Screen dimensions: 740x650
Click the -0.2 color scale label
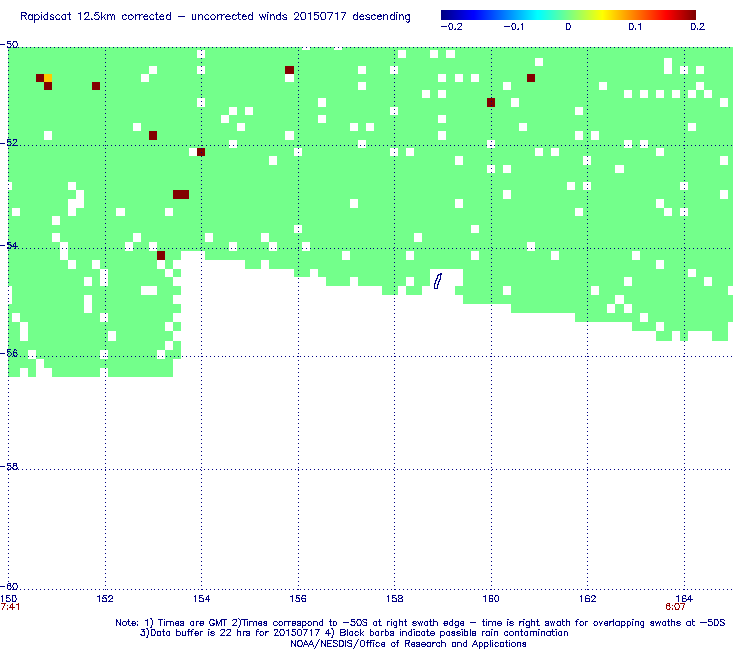click(x=452, y=27)
